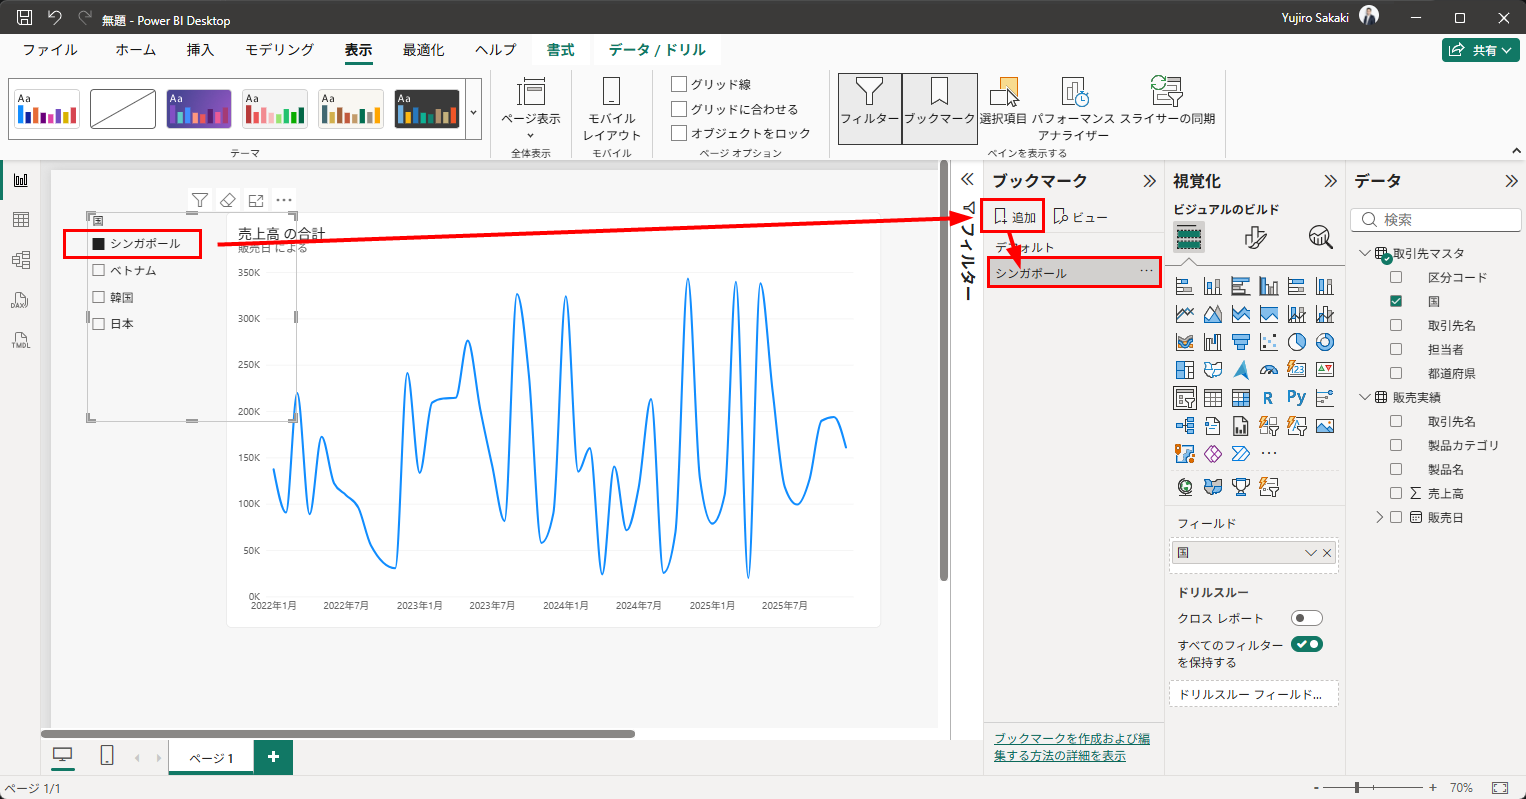Get more visuals via ellipsis

[1269, 454]
